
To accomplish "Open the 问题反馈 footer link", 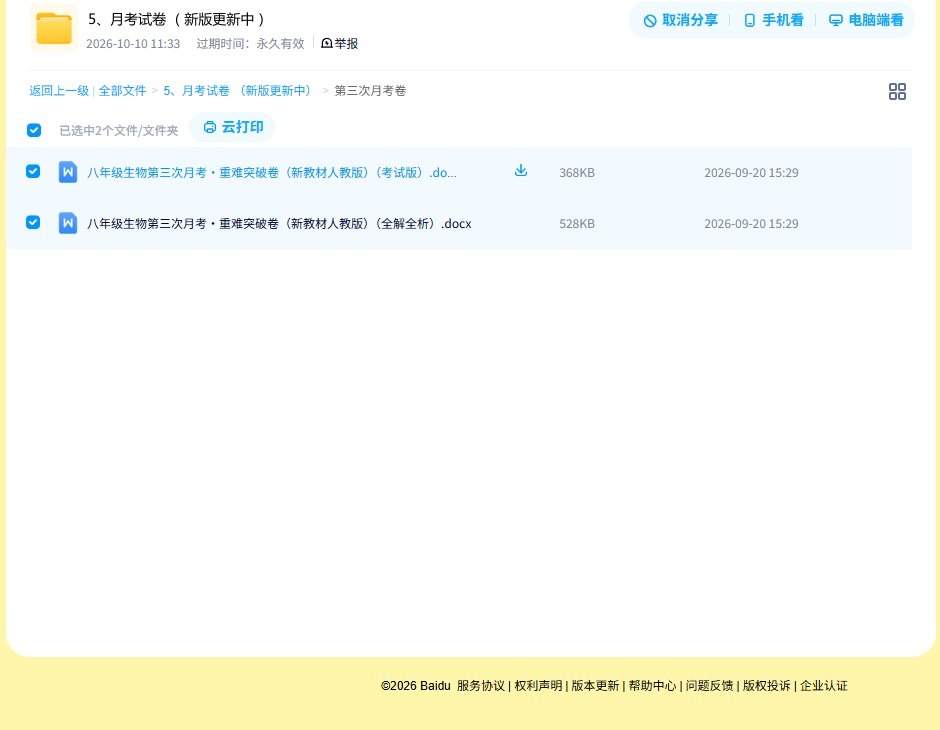I will [x=709, y=686].
